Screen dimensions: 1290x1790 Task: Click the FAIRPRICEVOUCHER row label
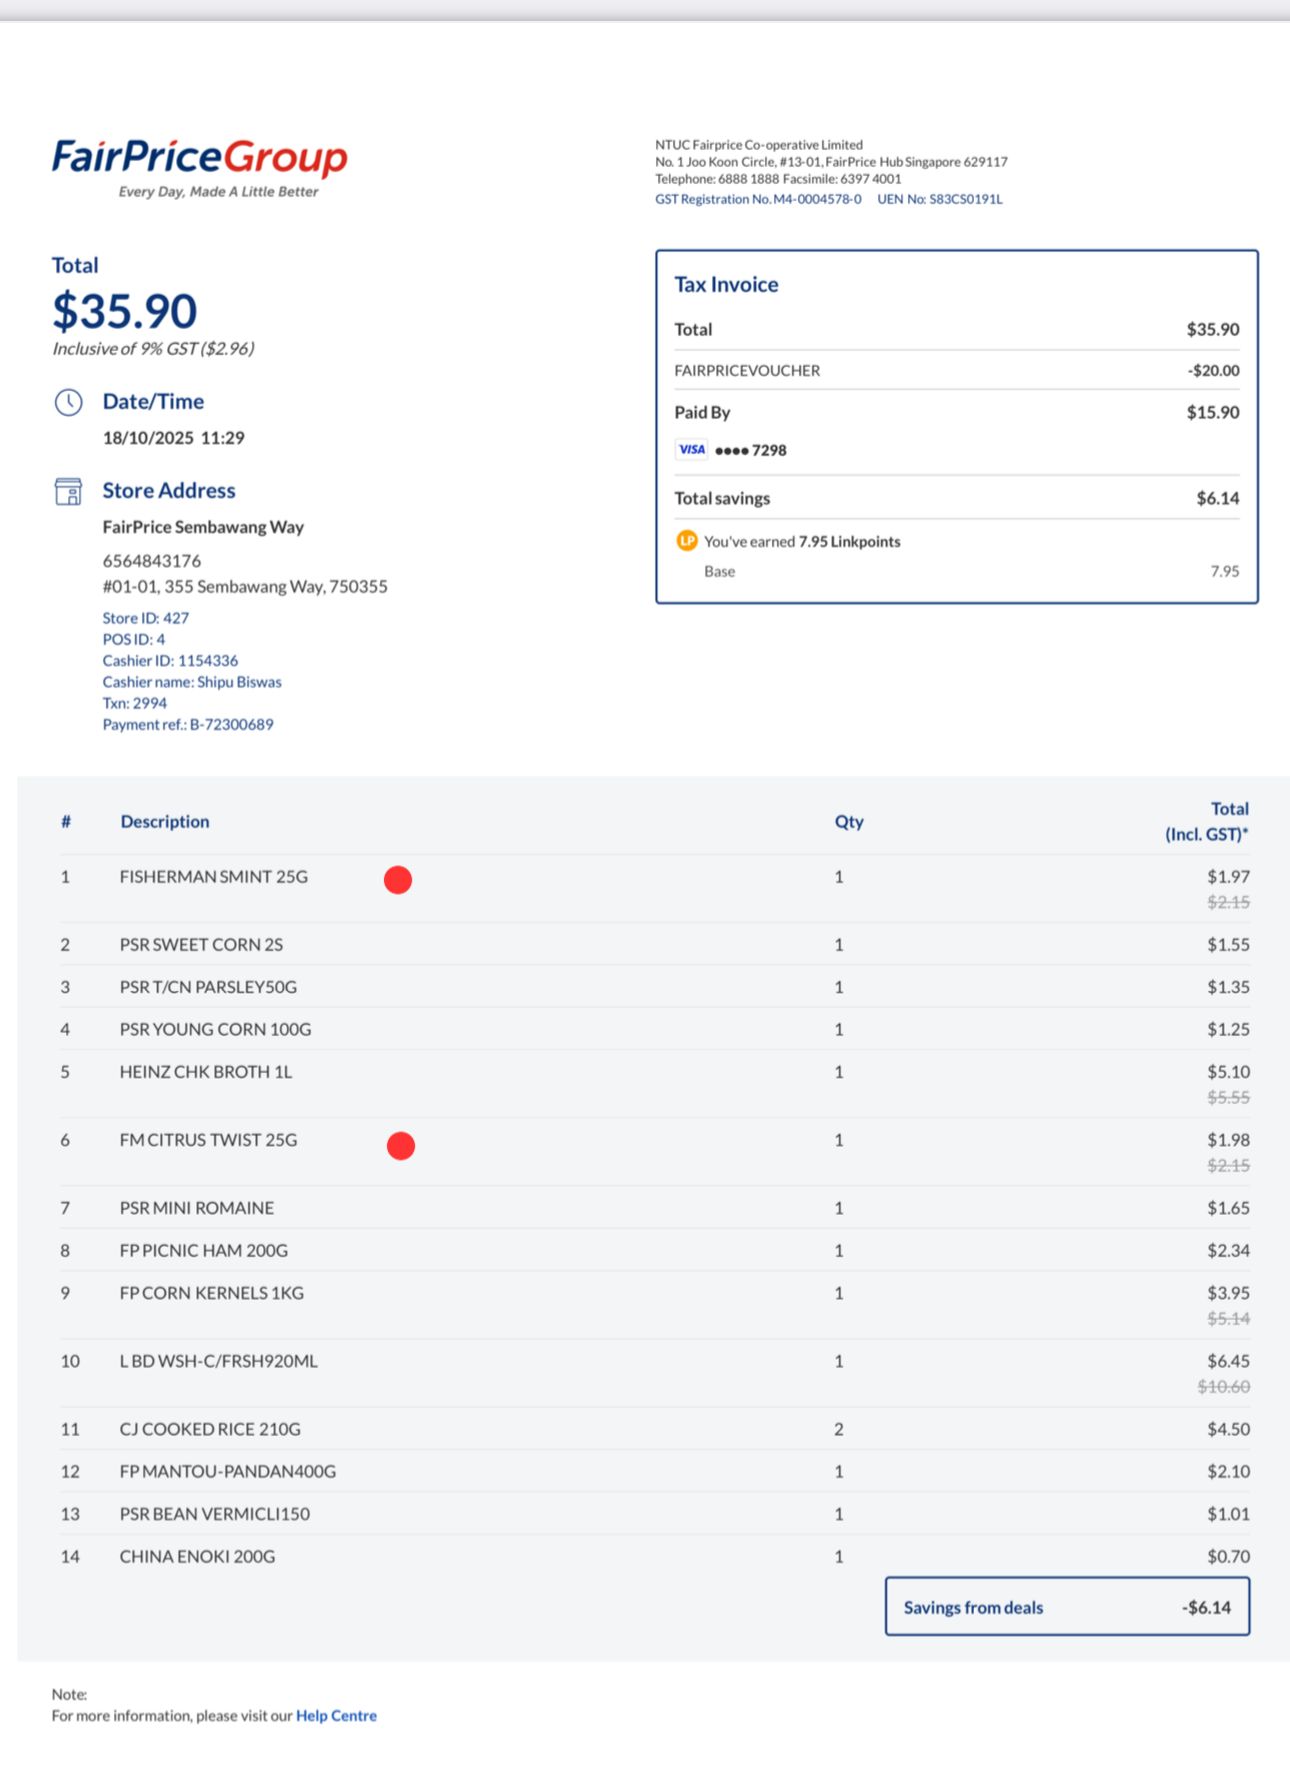[x=747, y=371]
